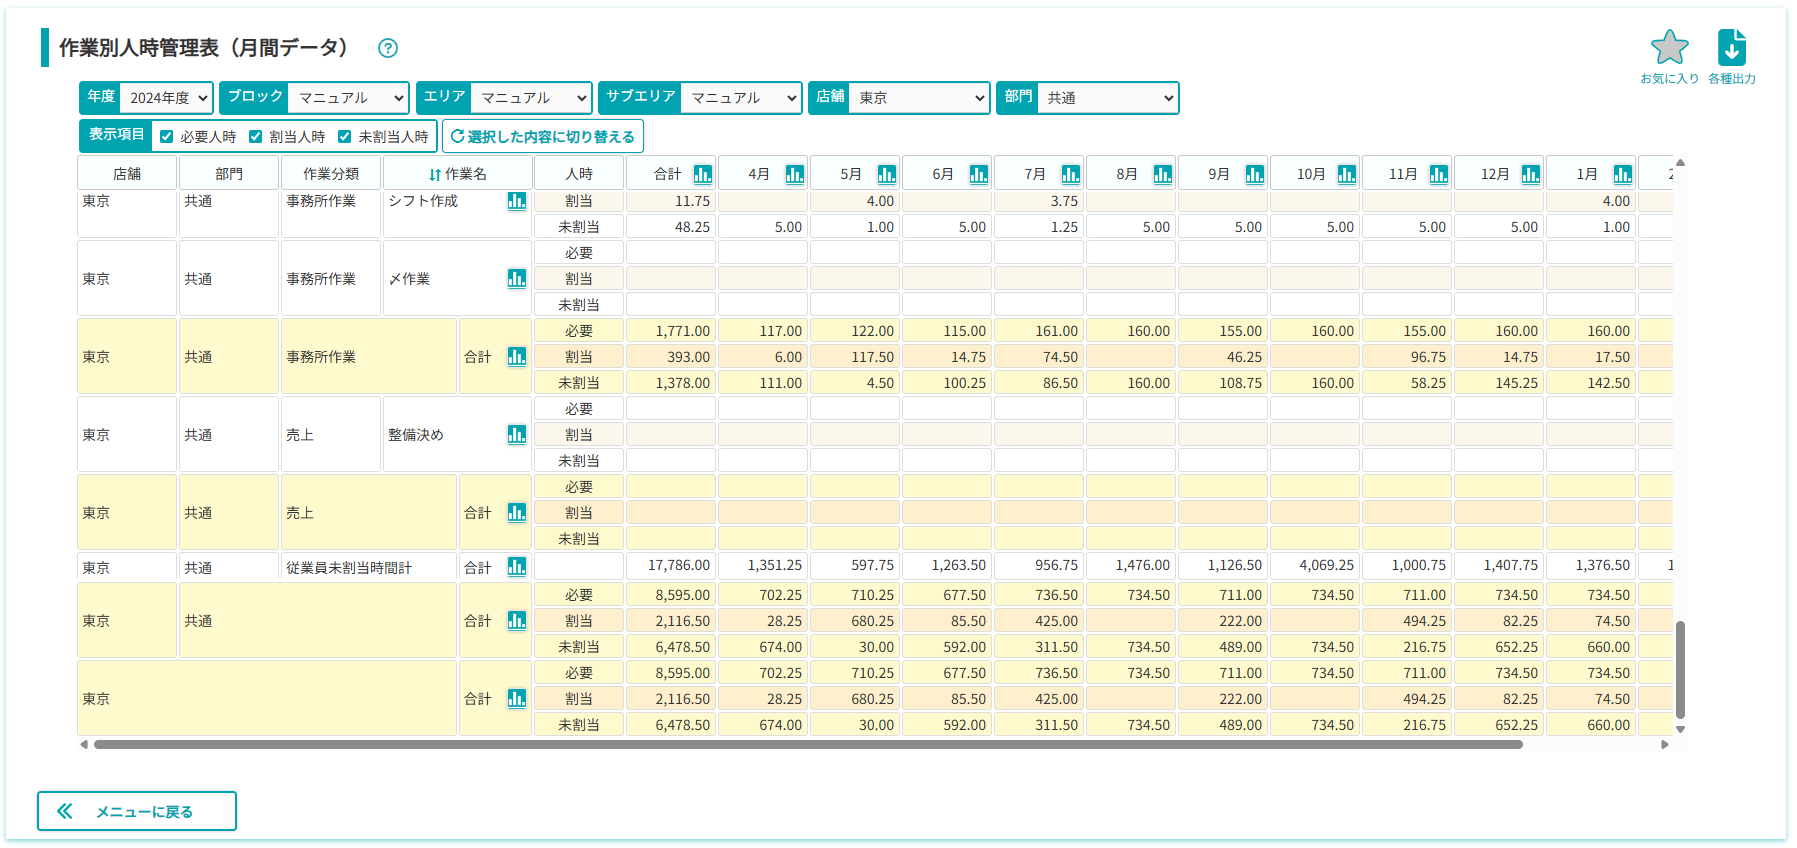Screen dimensions: 1797x848
Task: View chart for シフト作成 row
Action: point(516,201)
